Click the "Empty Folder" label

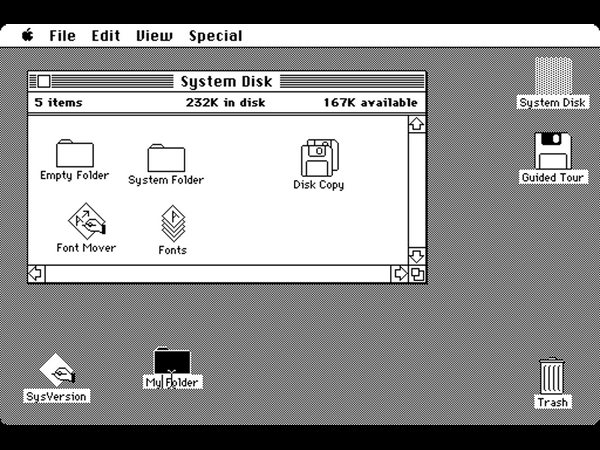click(75, 176)
